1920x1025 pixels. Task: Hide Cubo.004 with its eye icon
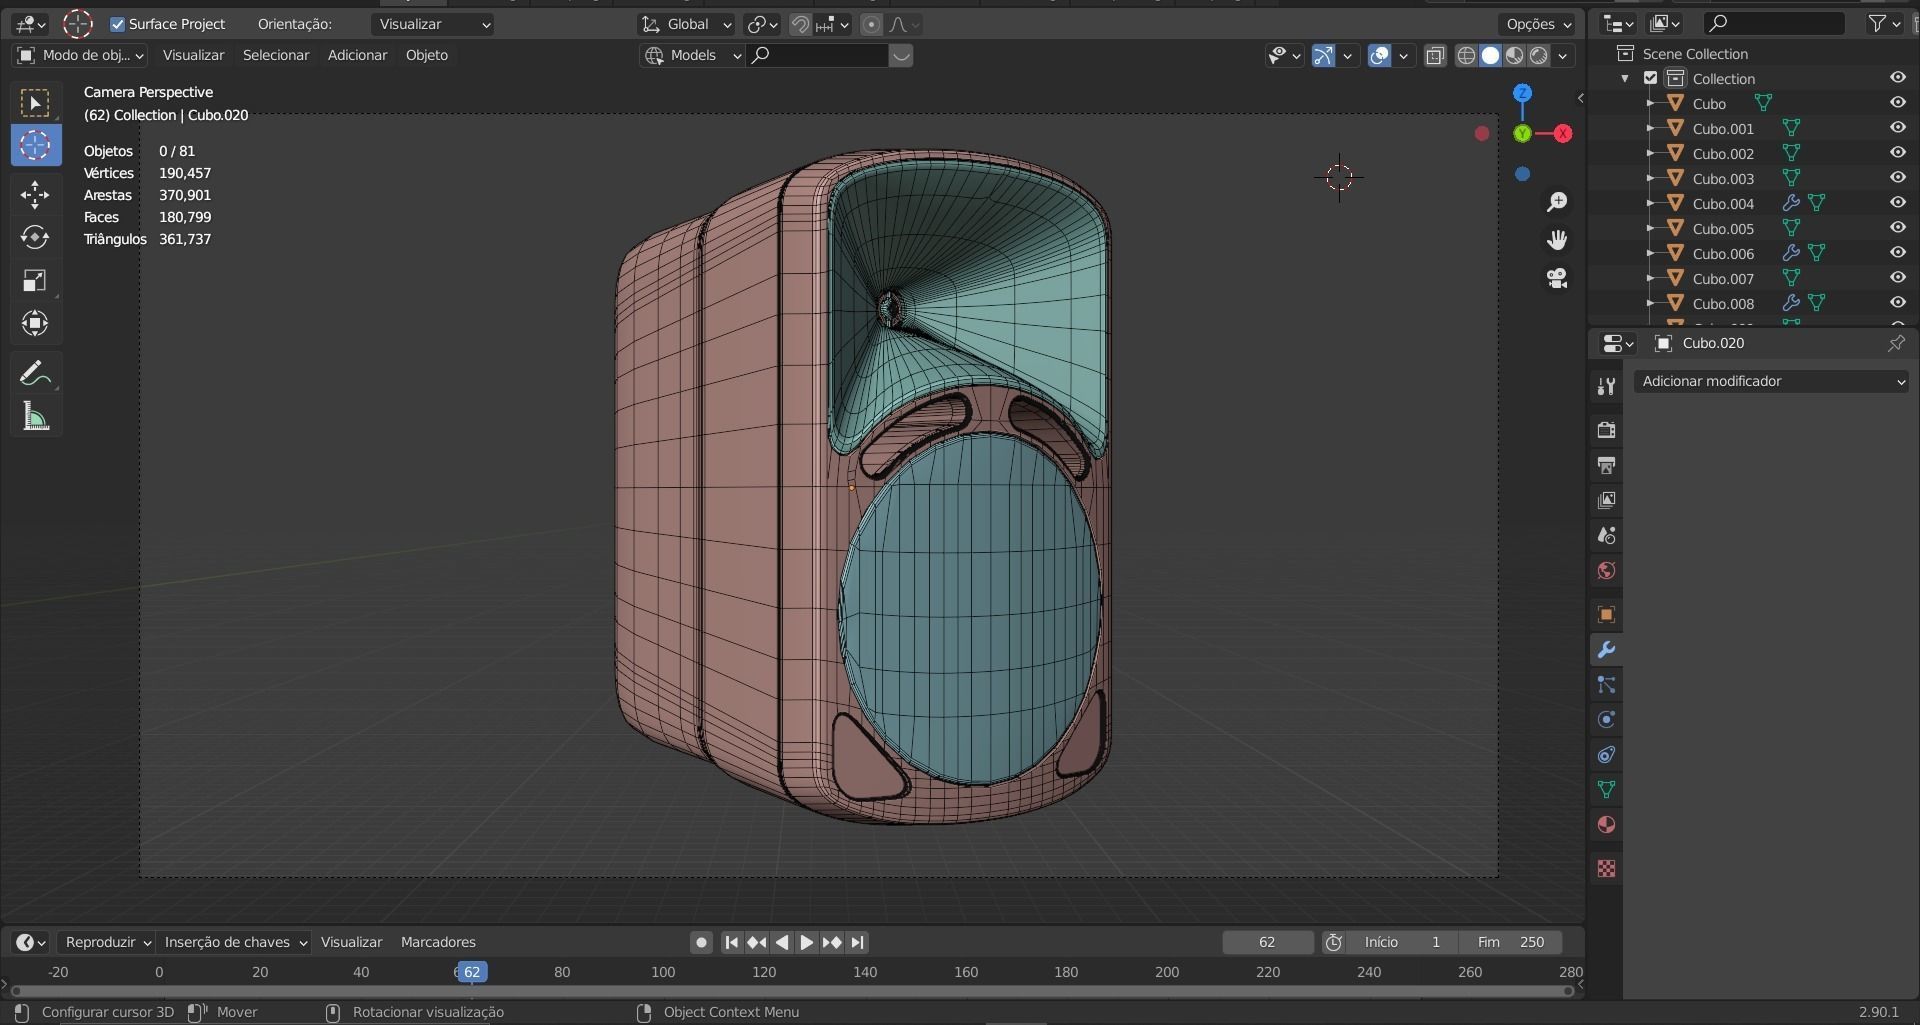point(1897,203)
